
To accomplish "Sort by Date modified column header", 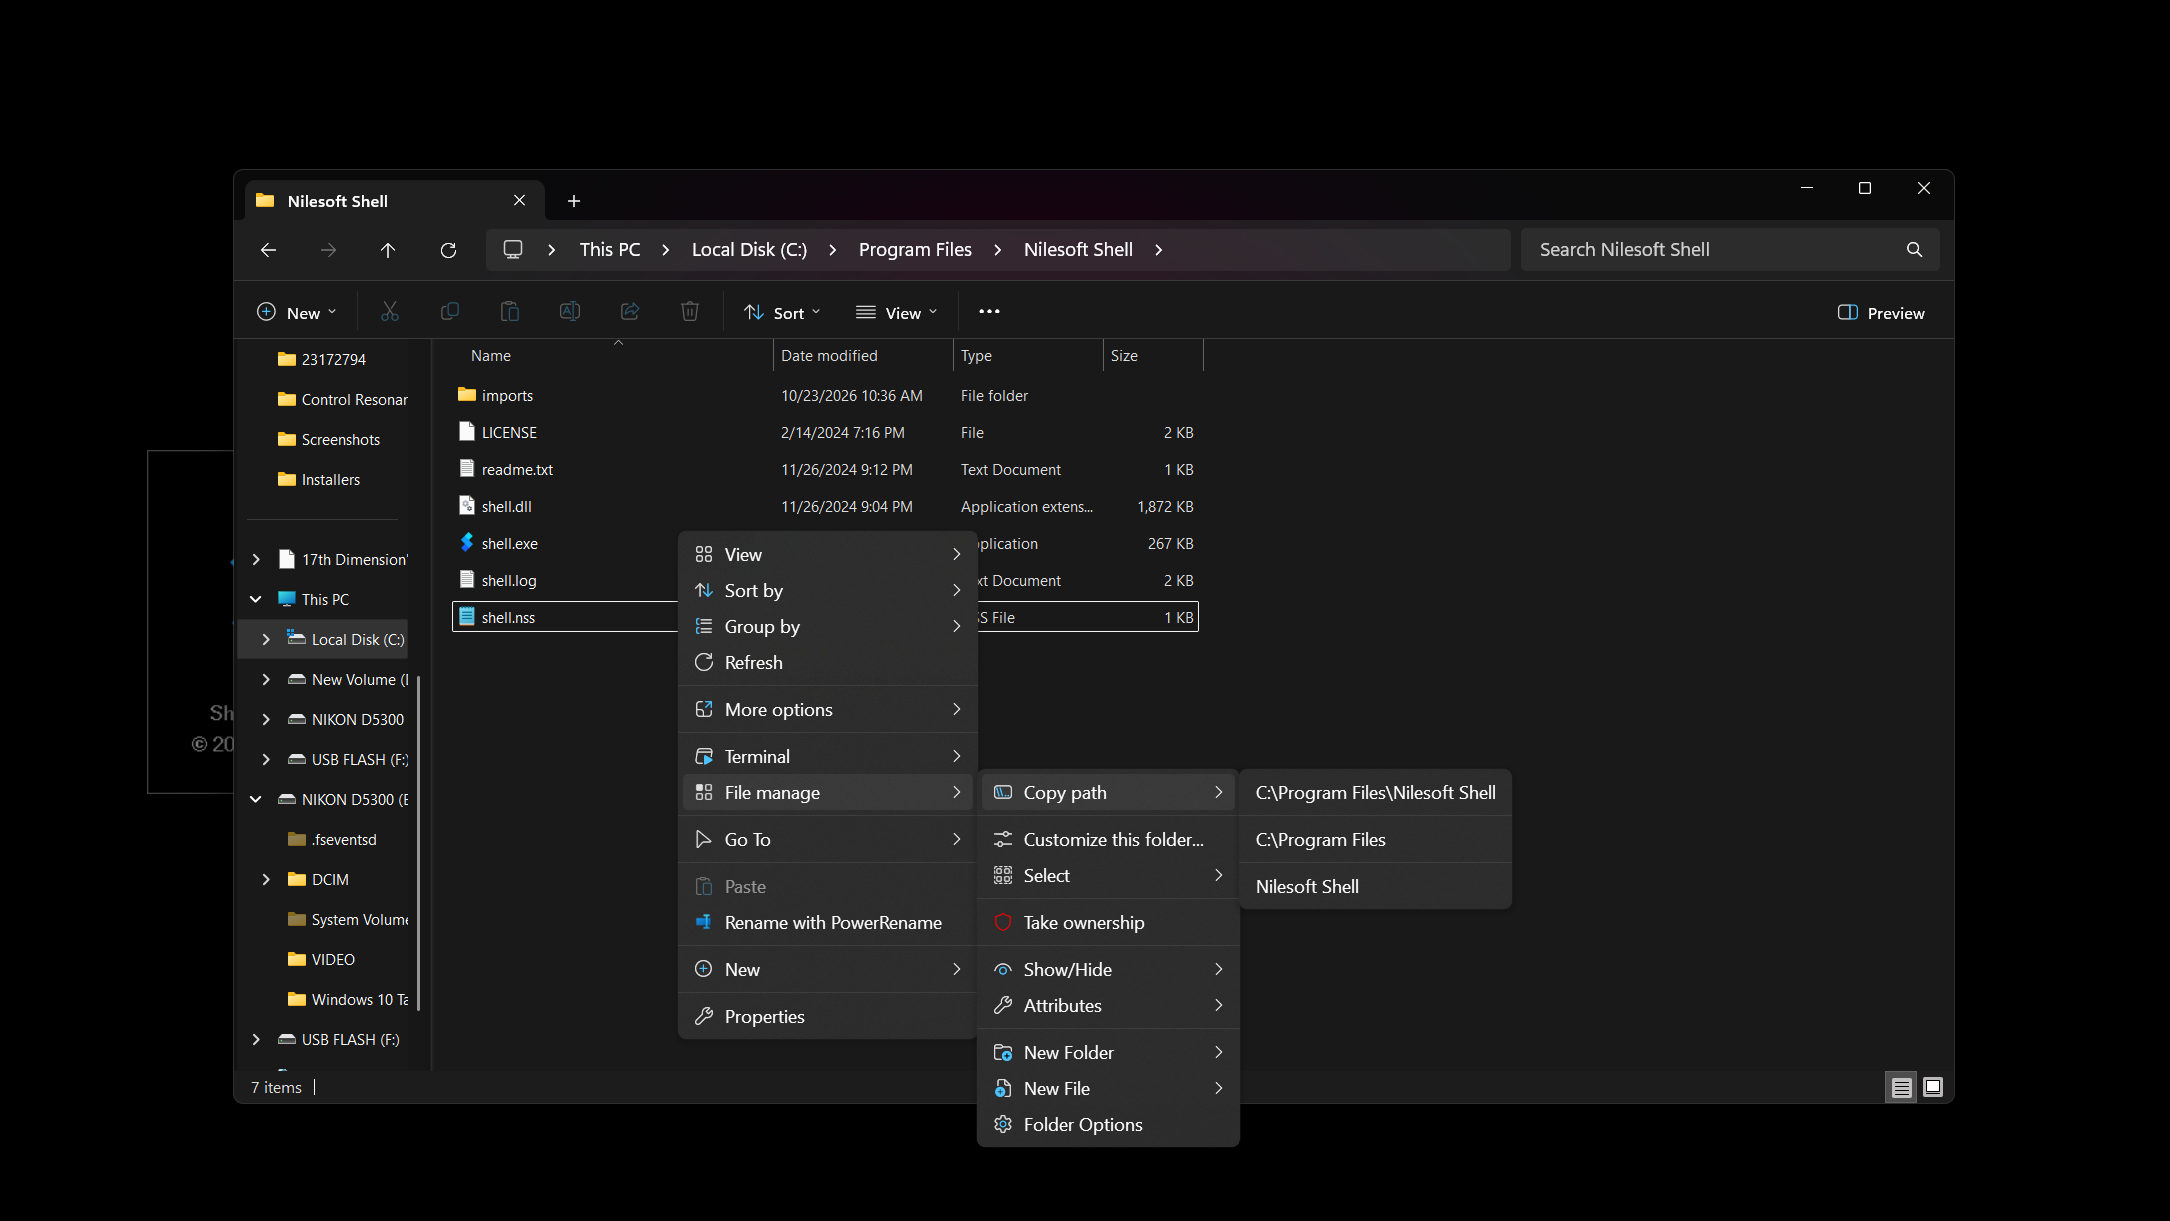I will click(x=863, y=356).
